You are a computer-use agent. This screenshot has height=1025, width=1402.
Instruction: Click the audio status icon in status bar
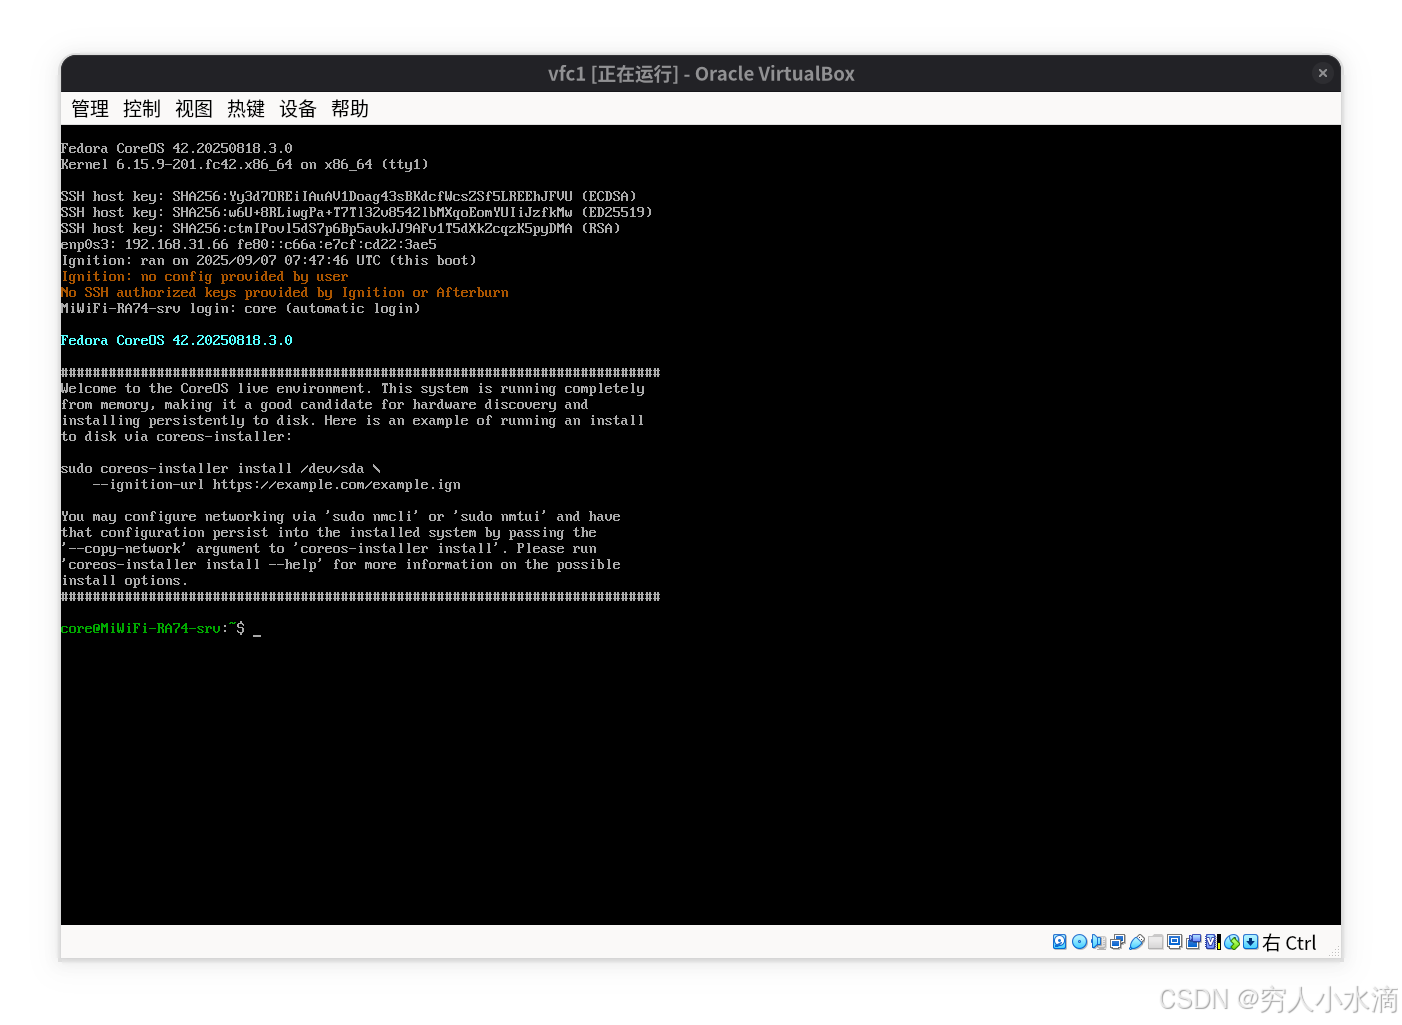(1098, 942)
